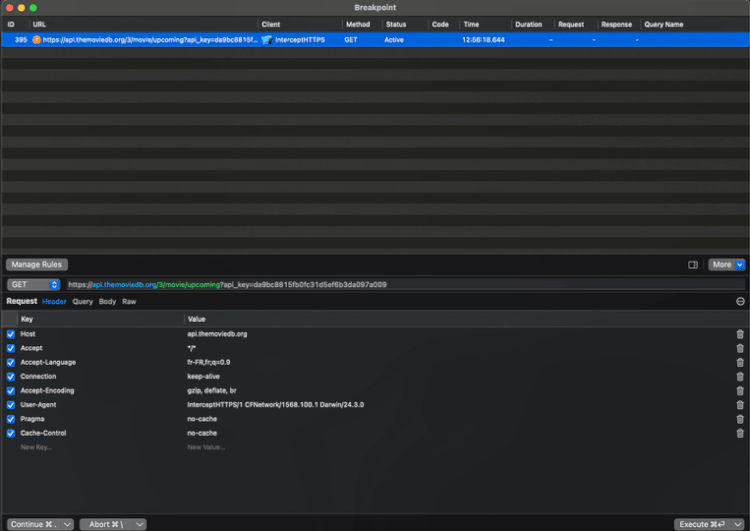
Task: Delete the Cache-Control header row
Action: (739, 433)
